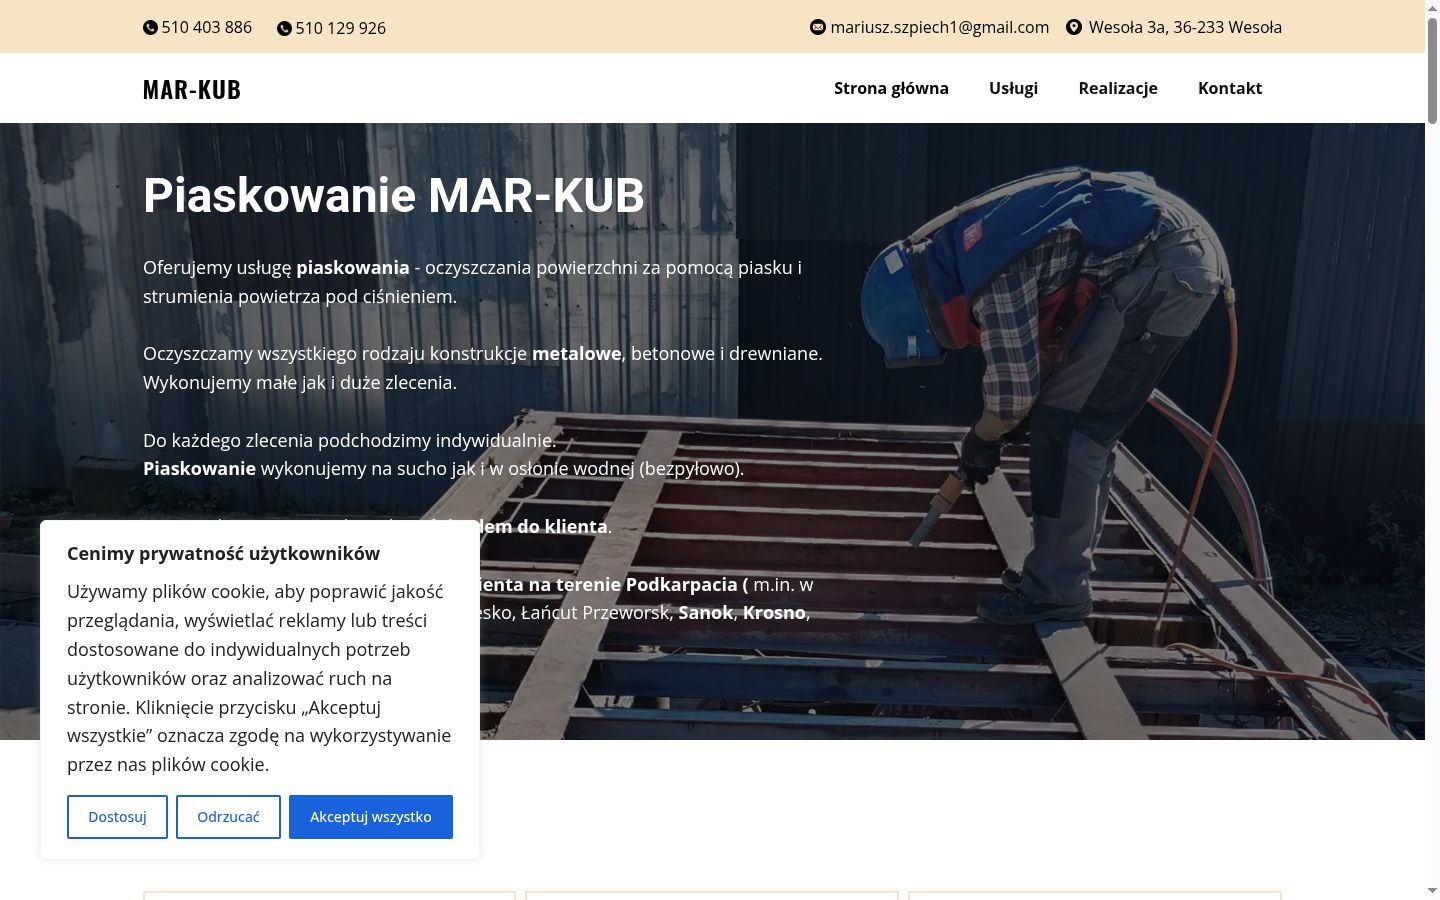The height and width of the screenshot is (900, 1440).
Task: Accept all cookies via Akceptuj wszystko
Action: click(x=371, y=817)
